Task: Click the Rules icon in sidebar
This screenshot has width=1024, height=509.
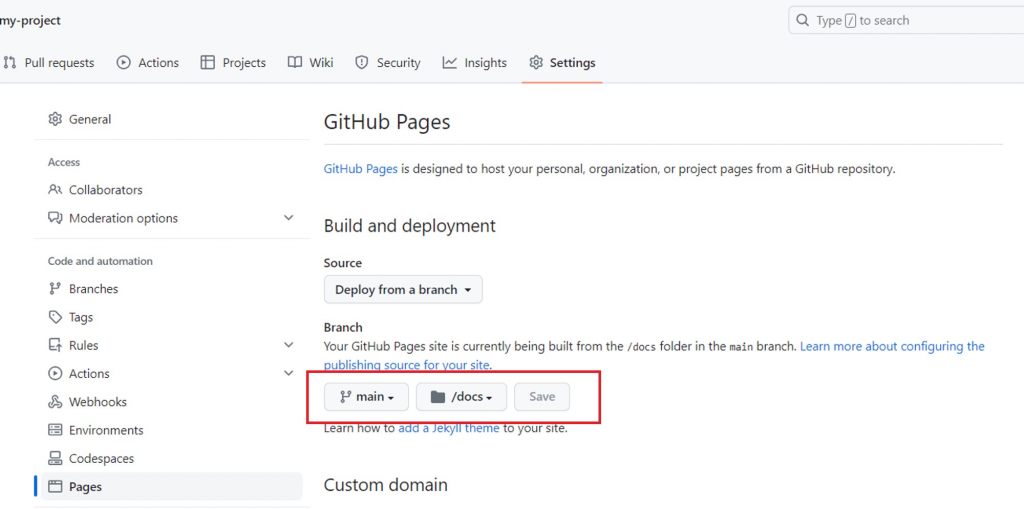Action: [55, 345]
